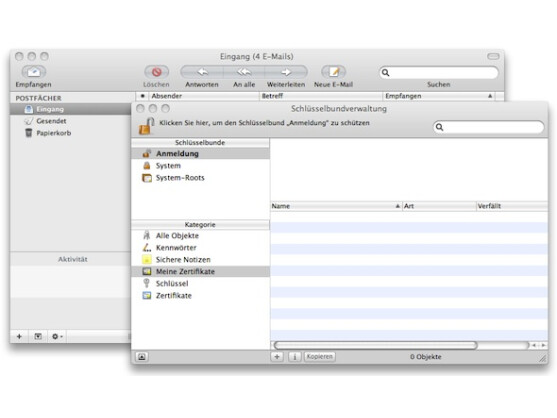Screen dimensions: 557x418
Task: Compose with the Neue E-Mail icon
Action: point(333,72)
